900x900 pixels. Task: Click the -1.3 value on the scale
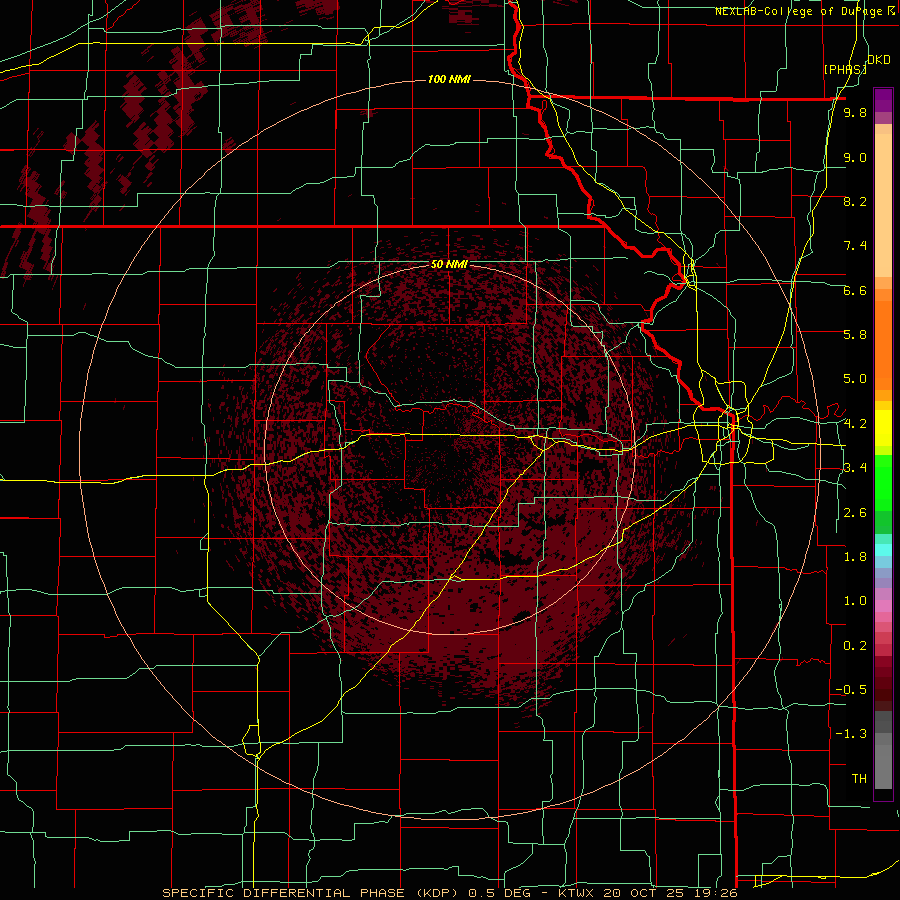pyautogui.click(x=851, y=734)
